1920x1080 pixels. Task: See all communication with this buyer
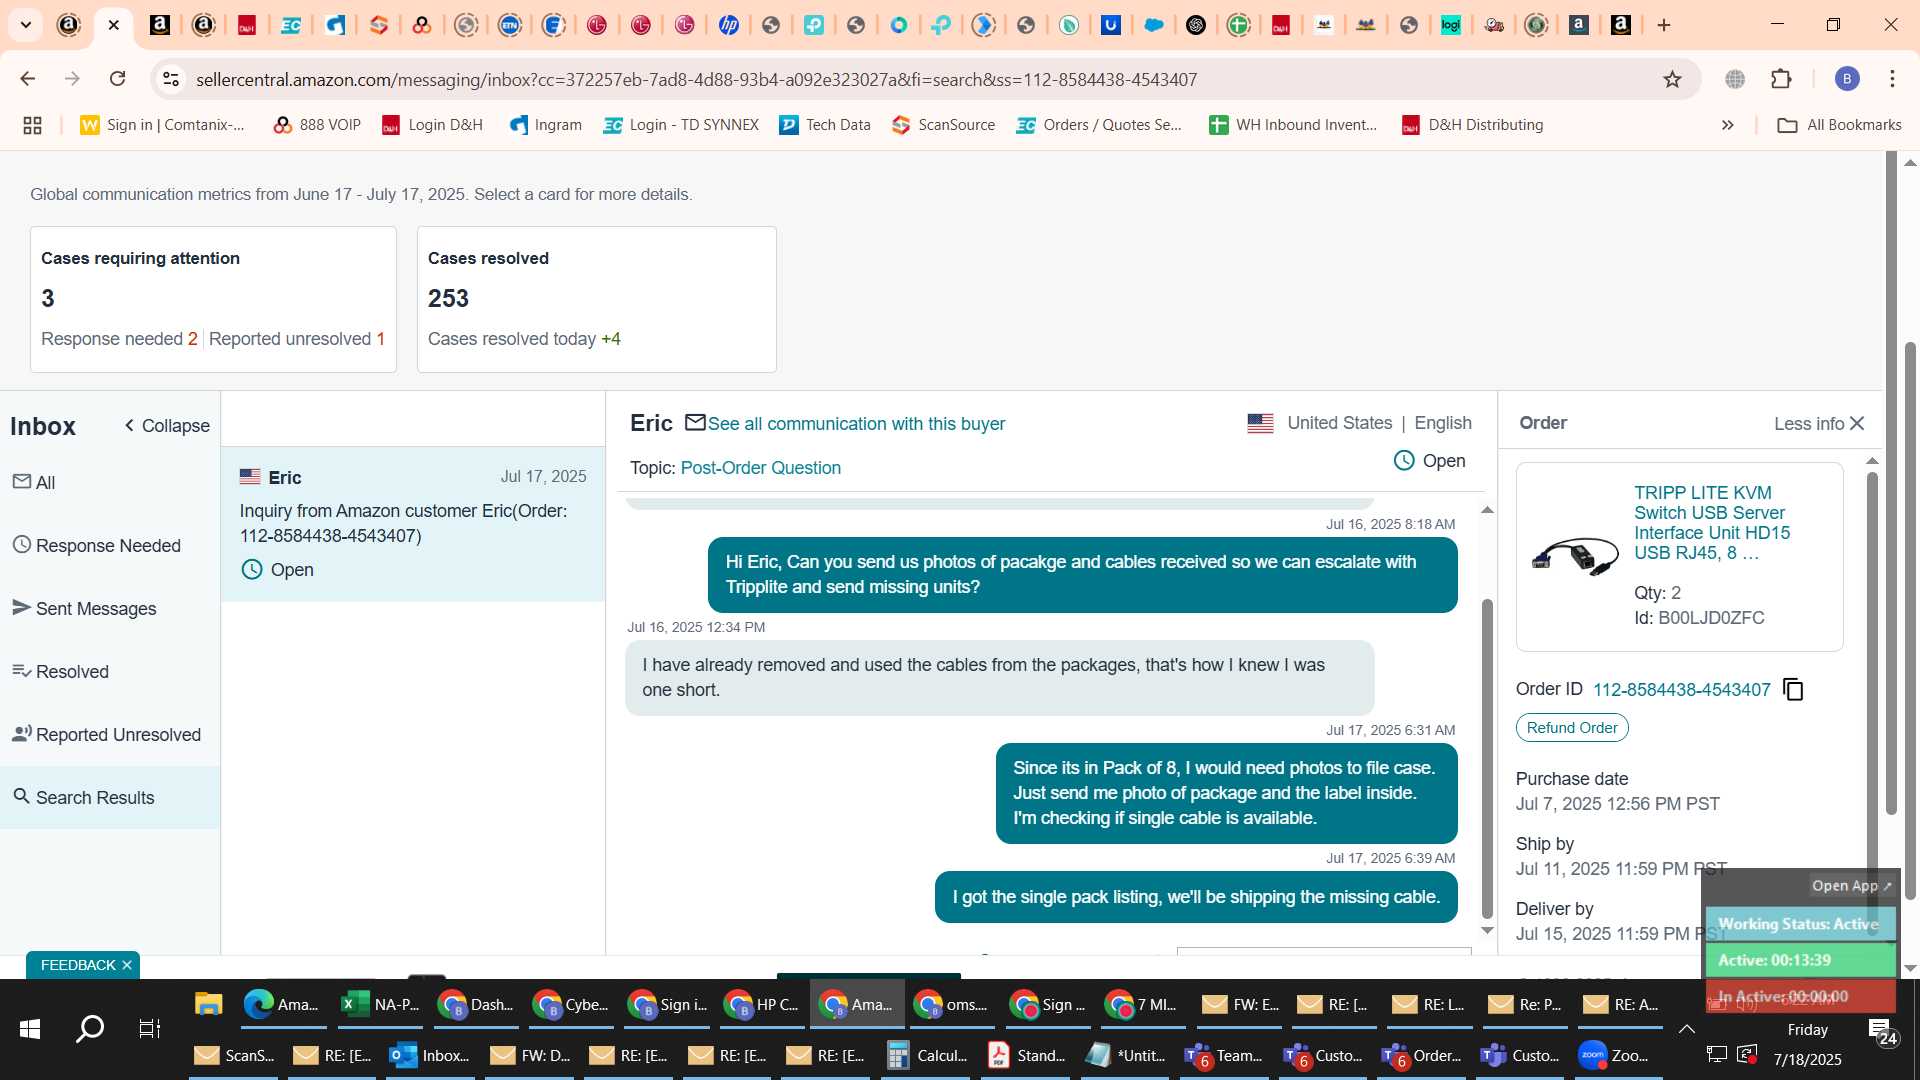pyautogui.click(x=856, y=424)
